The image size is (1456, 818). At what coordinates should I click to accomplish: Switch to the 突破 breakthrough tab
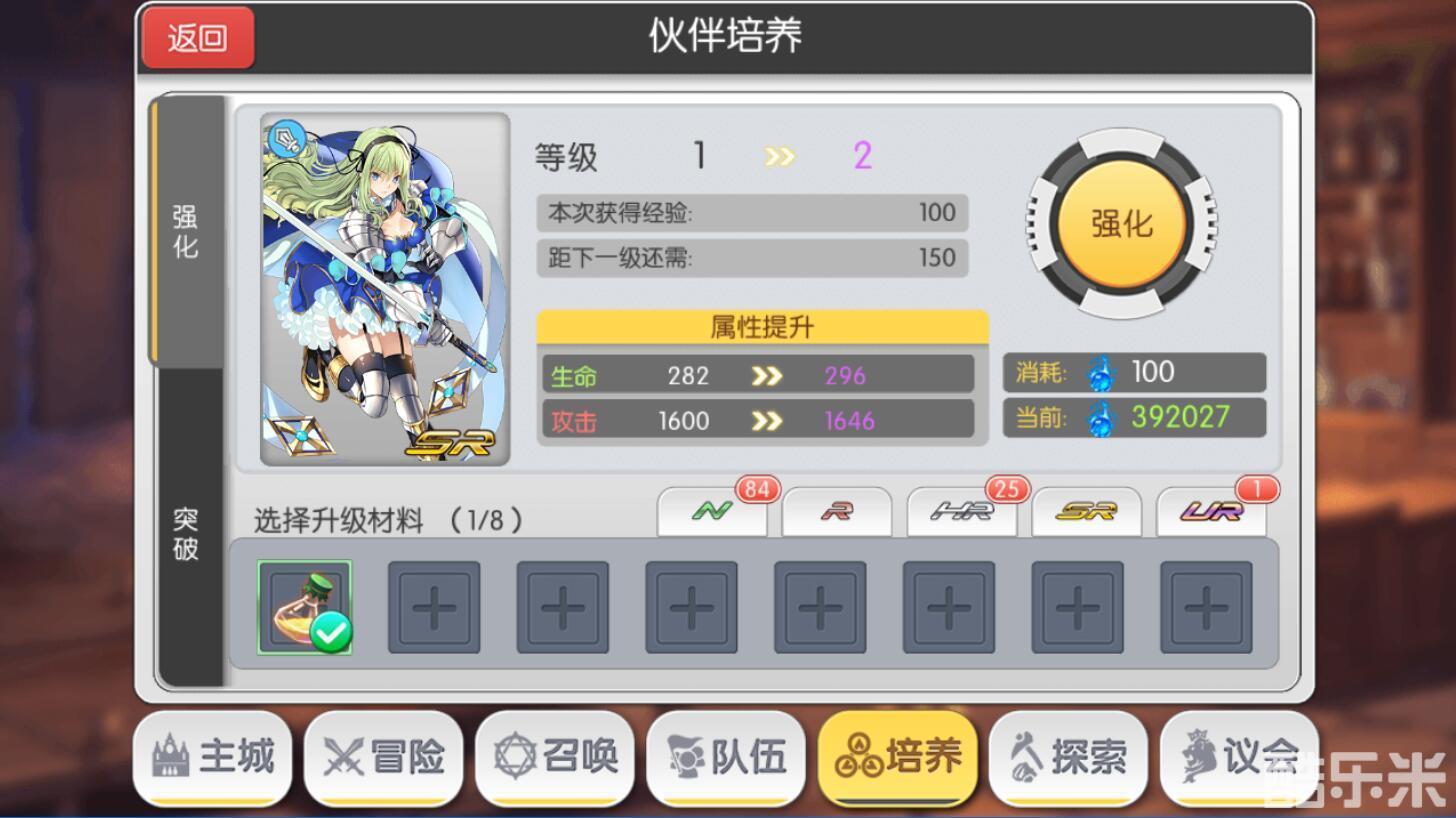tap(186, 533)
